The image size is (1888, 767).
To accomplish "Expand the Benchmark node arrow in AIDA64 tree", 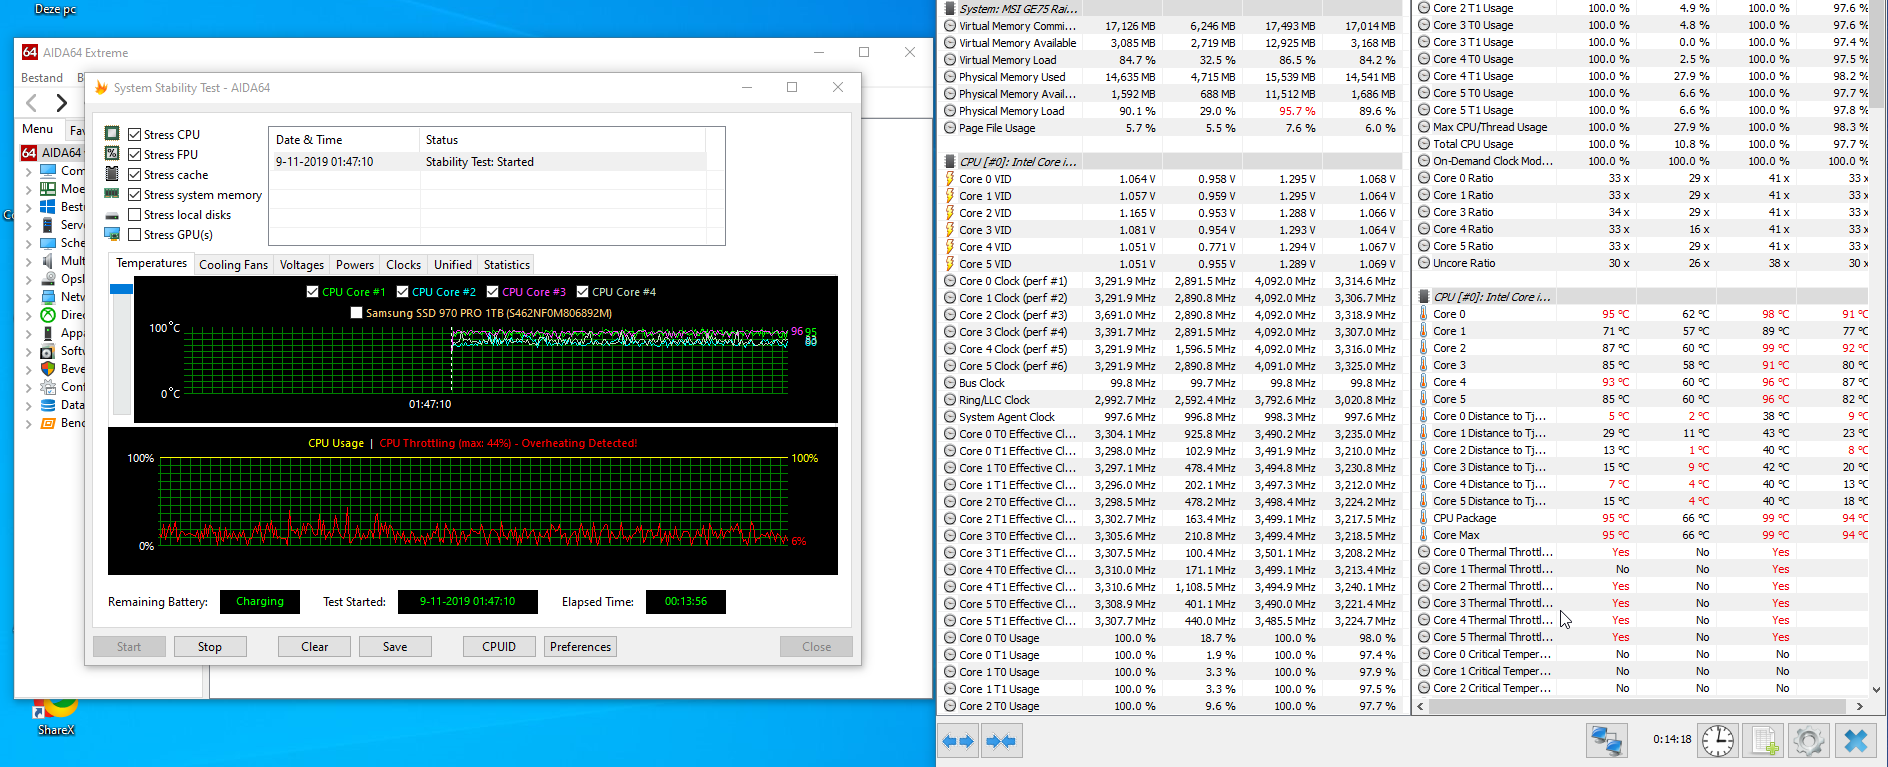I will click(x=28, y=423).
